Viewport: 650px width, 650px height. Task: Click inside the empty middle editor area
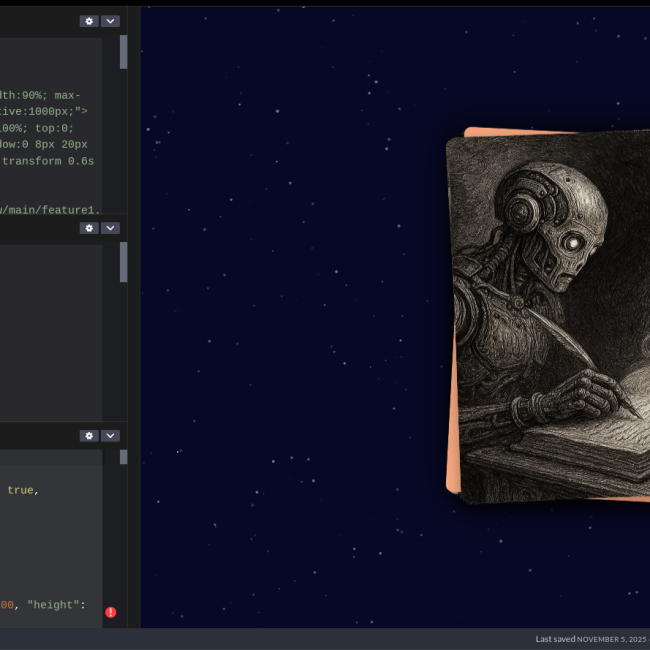coord(50,330)
